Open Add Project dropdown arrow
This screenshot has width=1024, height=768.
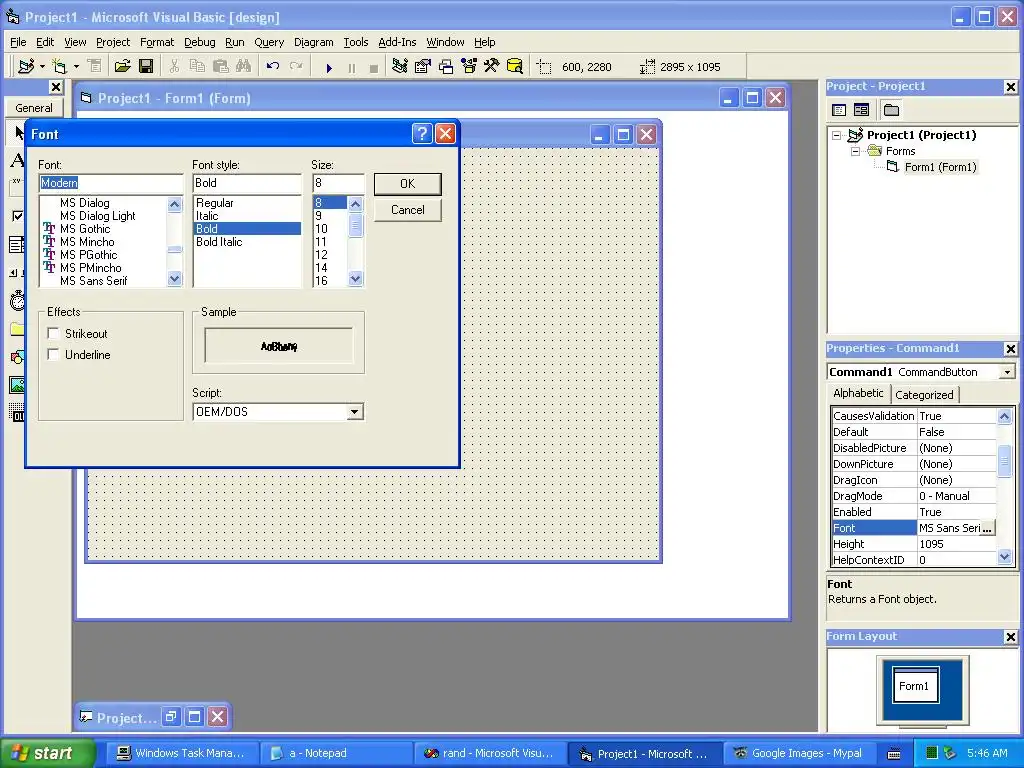click(x=42, y=66)
